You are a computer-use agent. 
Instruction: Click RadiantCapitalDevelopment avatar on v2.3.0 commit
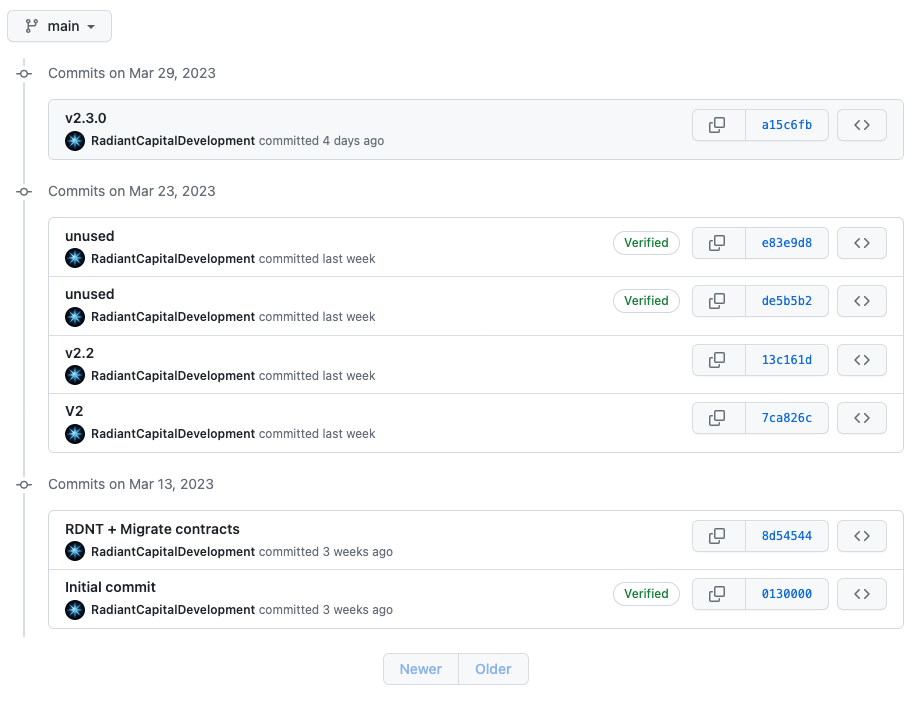(75, 141)
